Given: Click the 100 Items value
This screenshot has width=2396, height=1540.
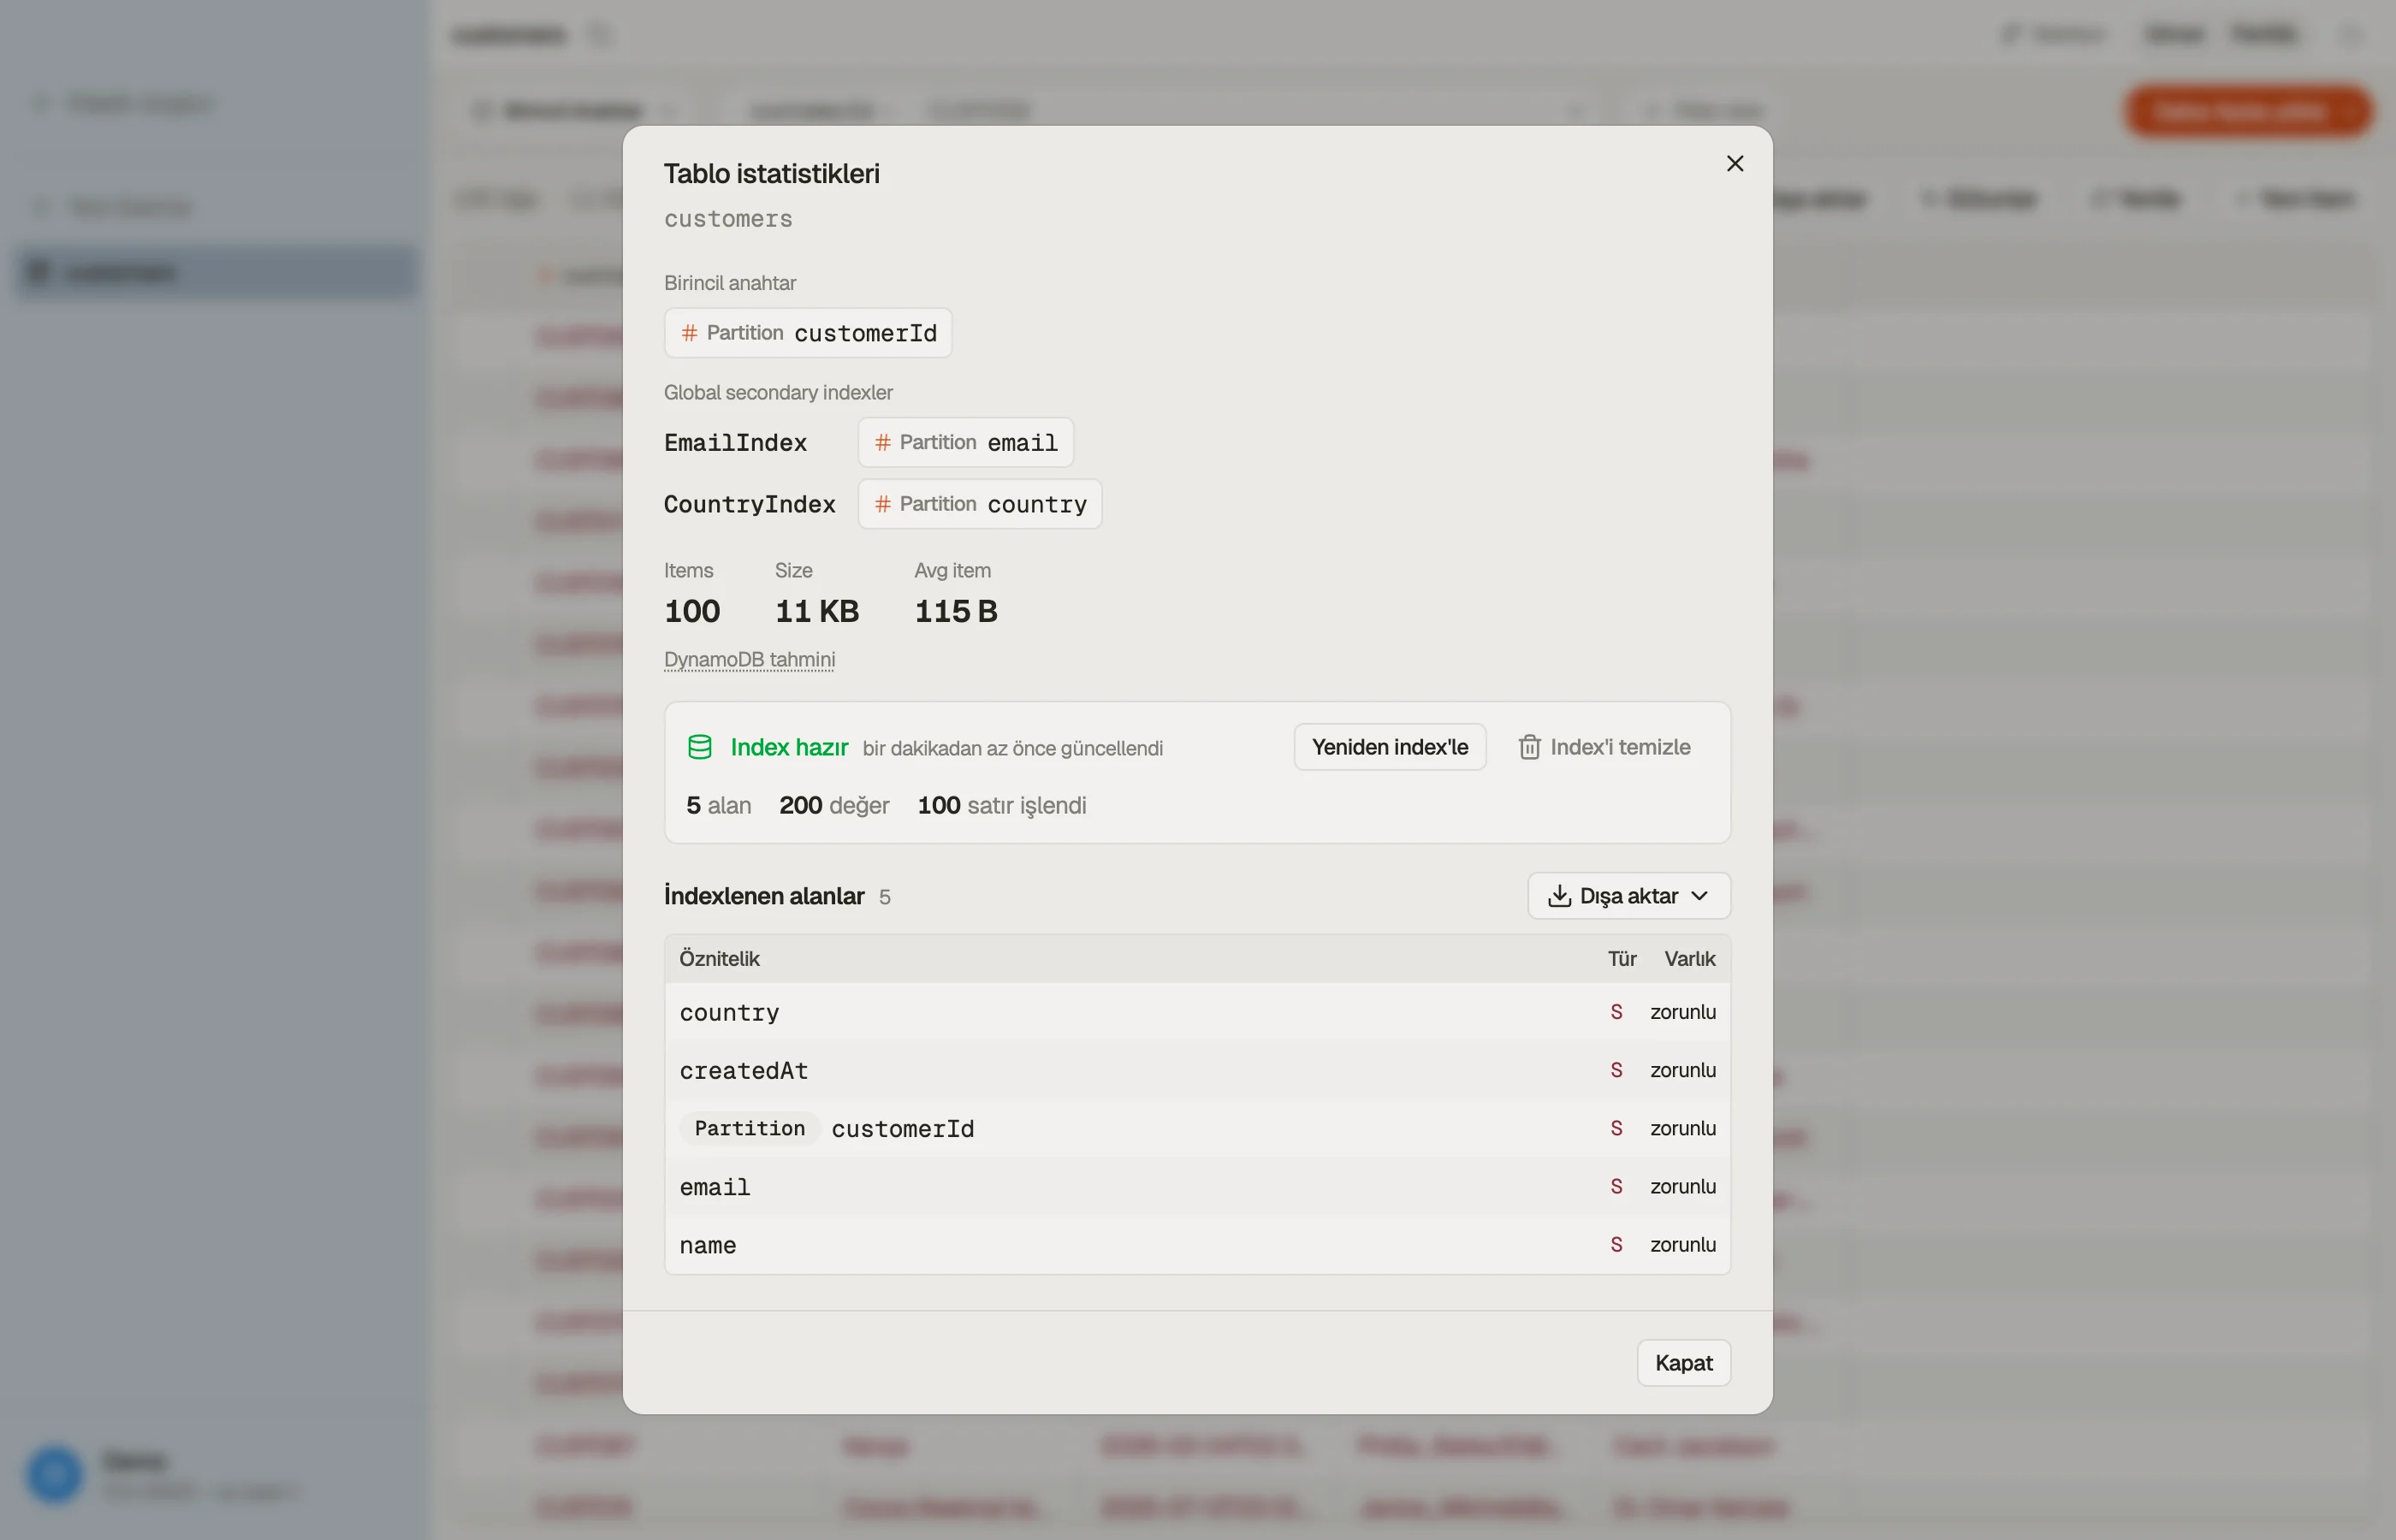Looking at the screenshot, I should click(x=692, y=611).
